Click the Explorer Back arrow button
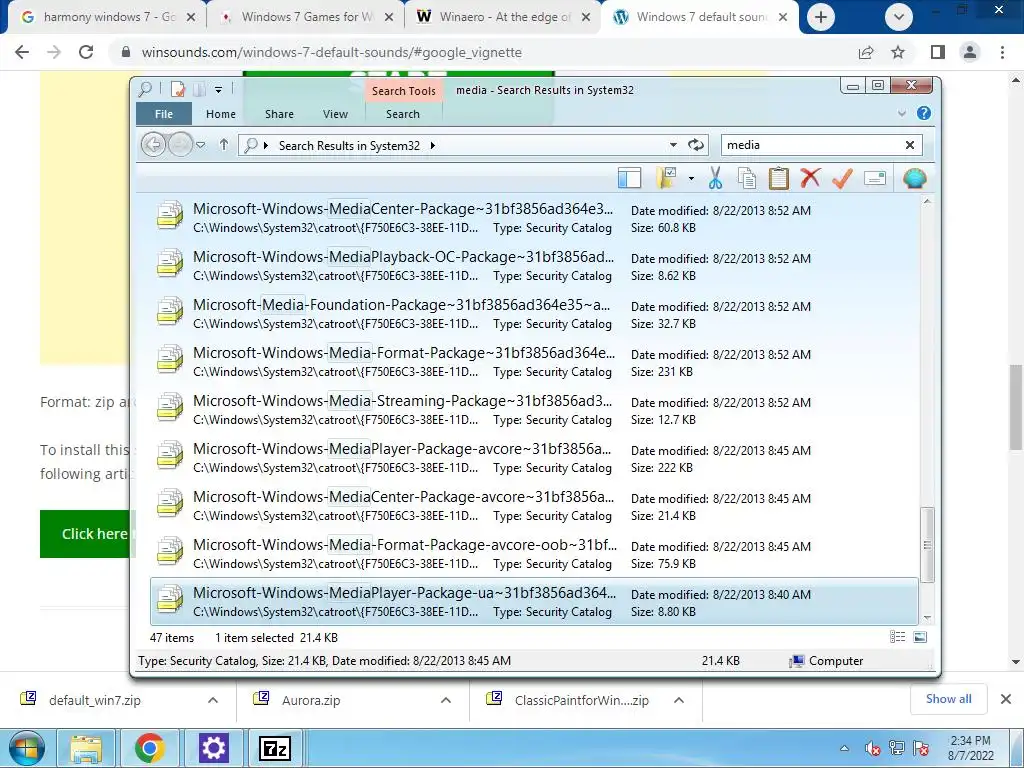 tap(153, 144)
